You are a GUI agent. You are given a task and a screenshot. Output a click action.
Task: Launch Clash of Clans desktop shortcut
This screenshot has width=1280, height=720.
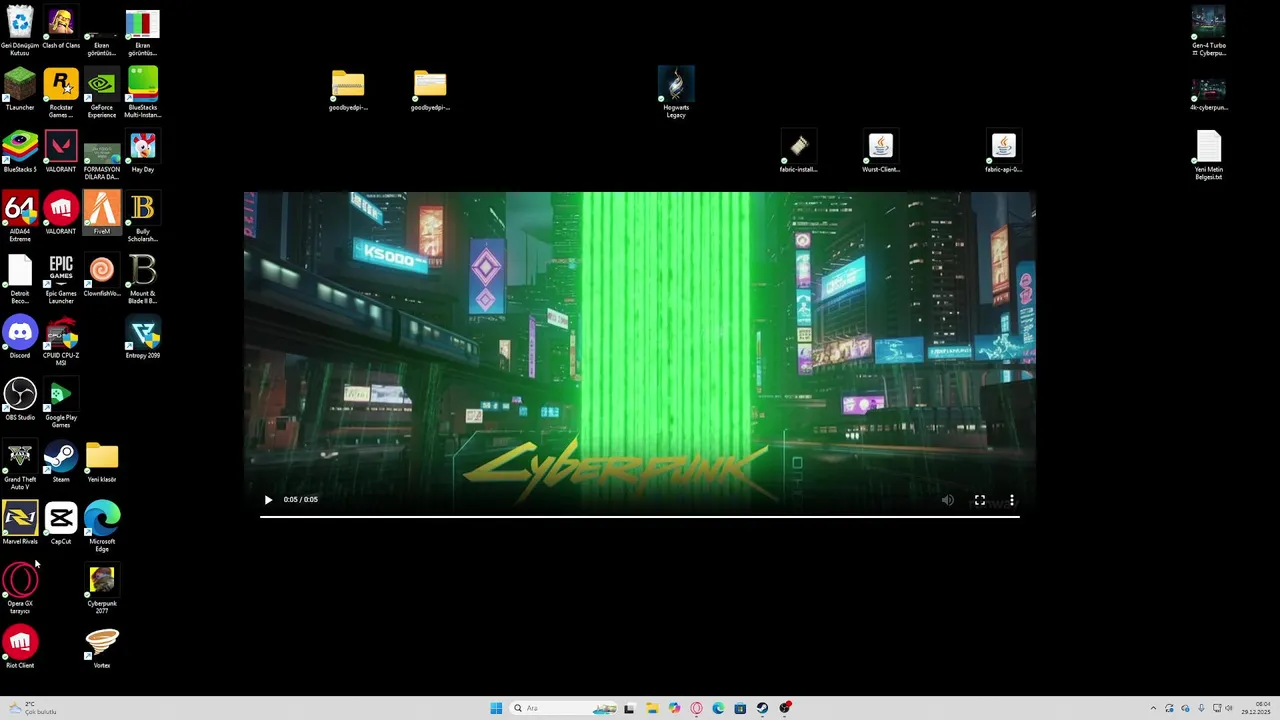pos(61,28)
